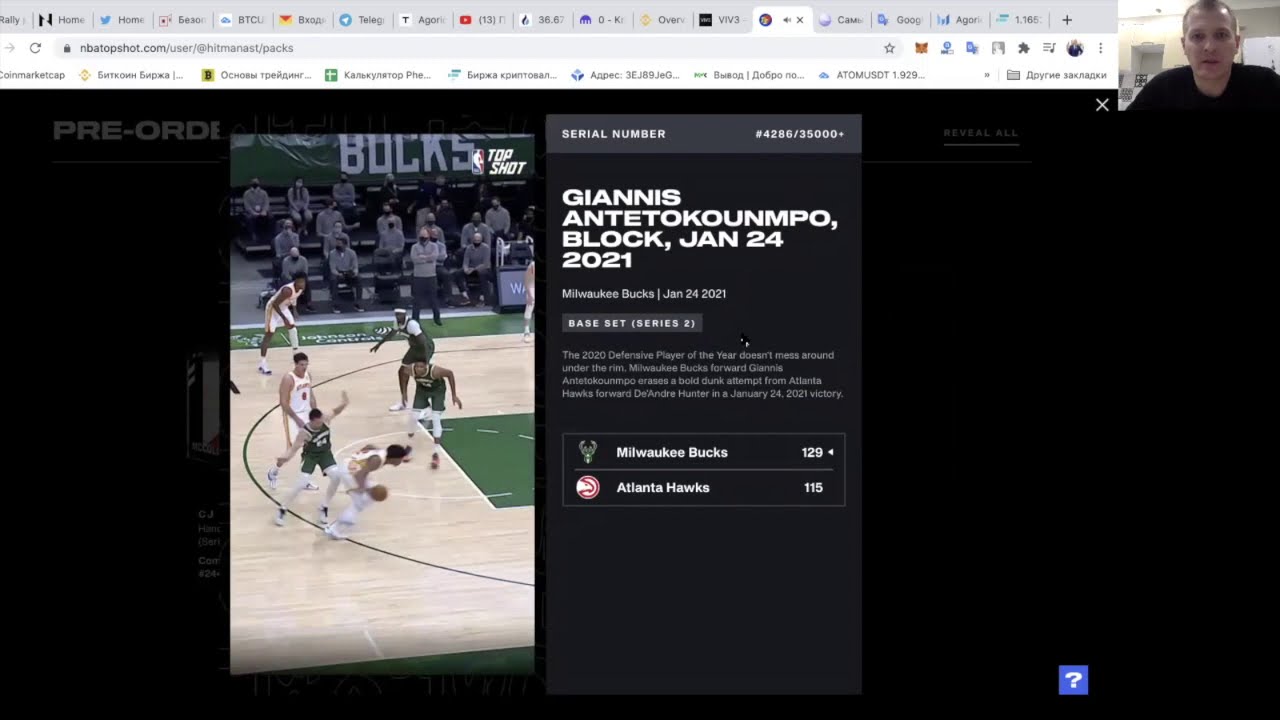Close the active NBA Top Shot tab
Screen dimensions: 1280x720
(x=799, y=20)
